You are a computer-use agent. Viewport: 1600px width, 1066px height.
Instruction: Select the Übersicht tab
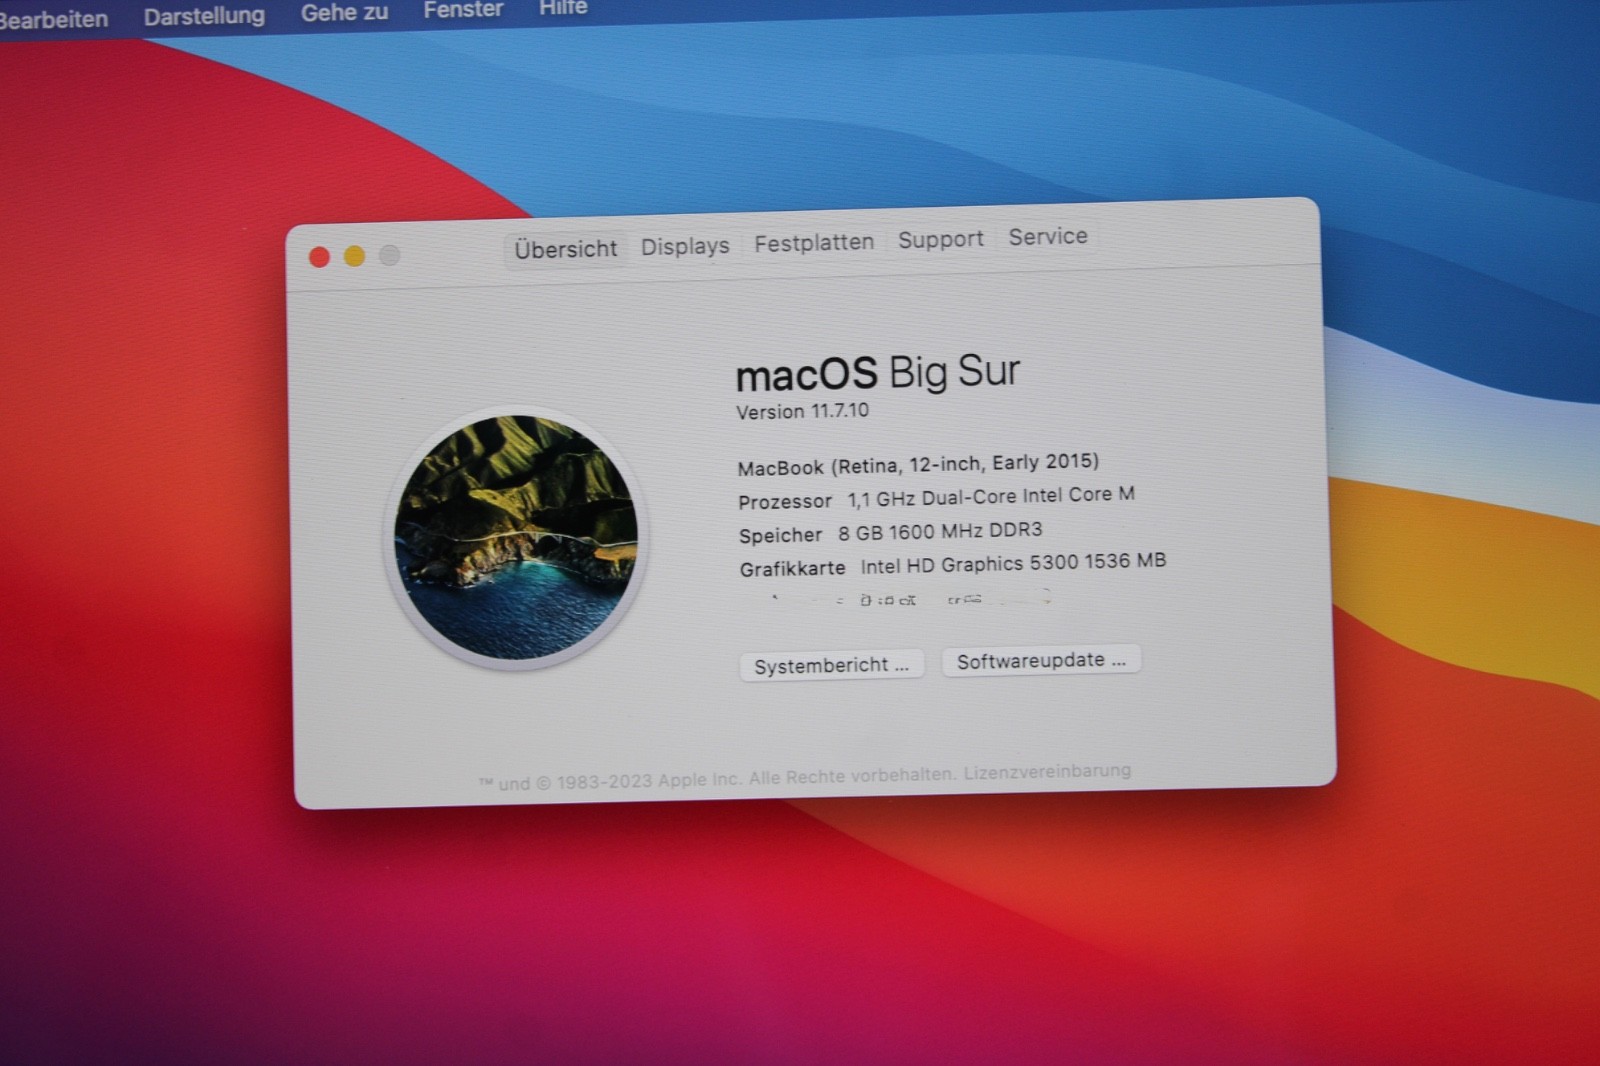pyautogui.click(x=565, y=249)
